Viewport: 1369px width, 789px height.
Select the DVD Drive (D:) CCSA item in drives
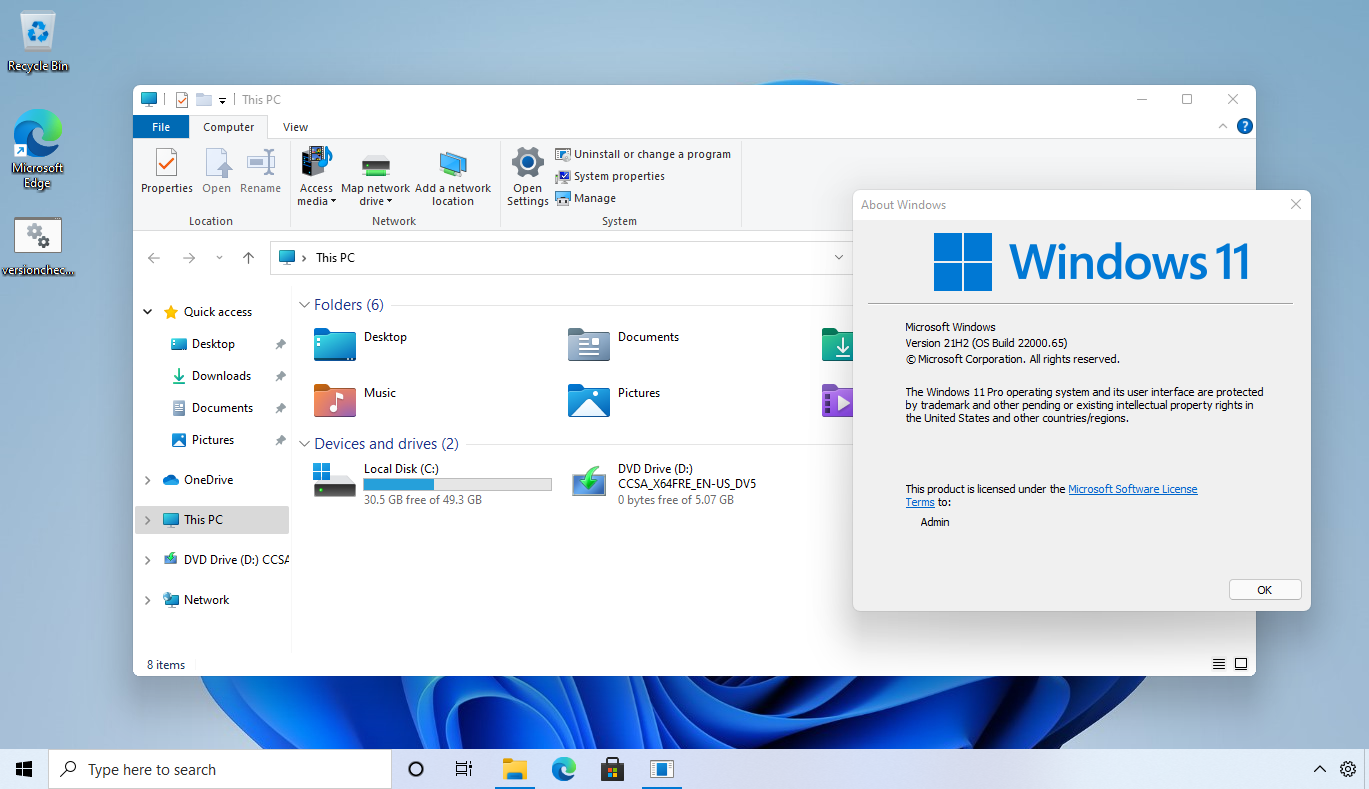click(662, 484)
